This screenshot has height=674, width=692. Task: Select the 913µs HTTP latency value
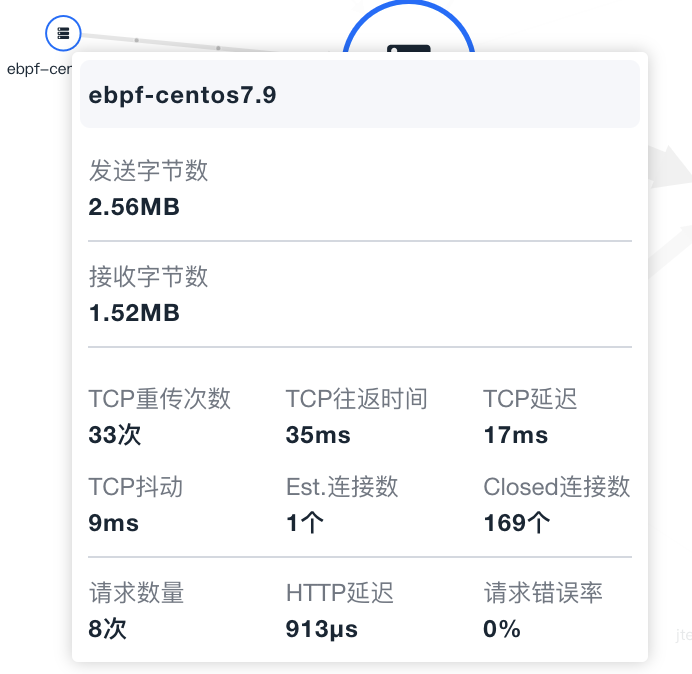322,629
